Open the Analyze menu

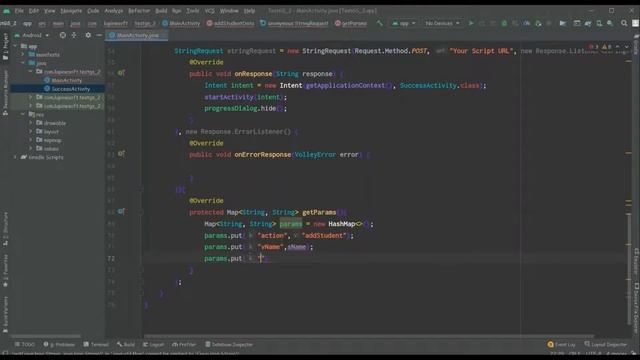pos(113,11)
